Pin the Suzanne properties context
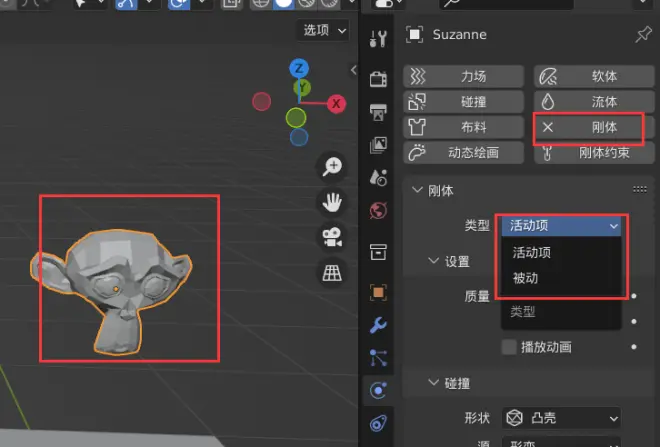 click(x=643, y=35)
